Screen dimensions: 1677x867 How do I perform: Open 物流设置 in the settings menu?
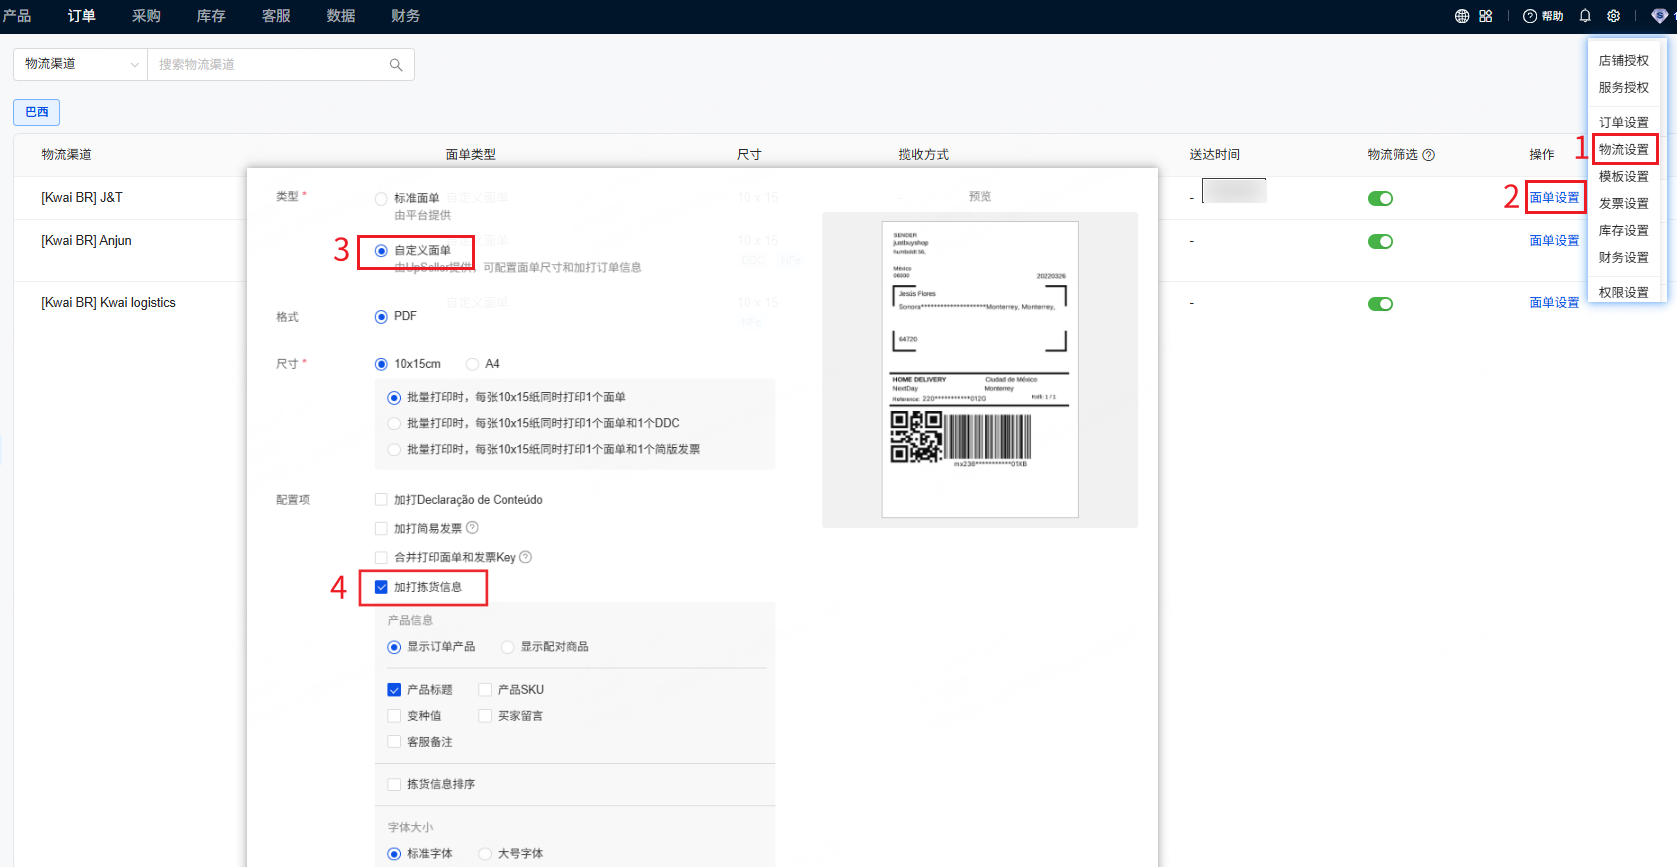[x=1623, y=150]
